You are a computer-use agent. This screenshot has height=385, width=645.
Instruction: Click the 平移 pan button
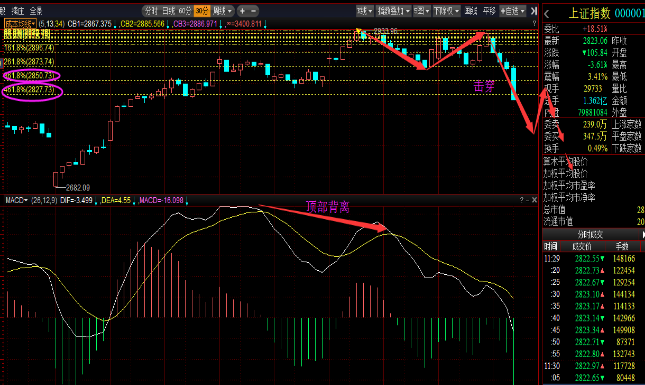(x=489, y=11)
